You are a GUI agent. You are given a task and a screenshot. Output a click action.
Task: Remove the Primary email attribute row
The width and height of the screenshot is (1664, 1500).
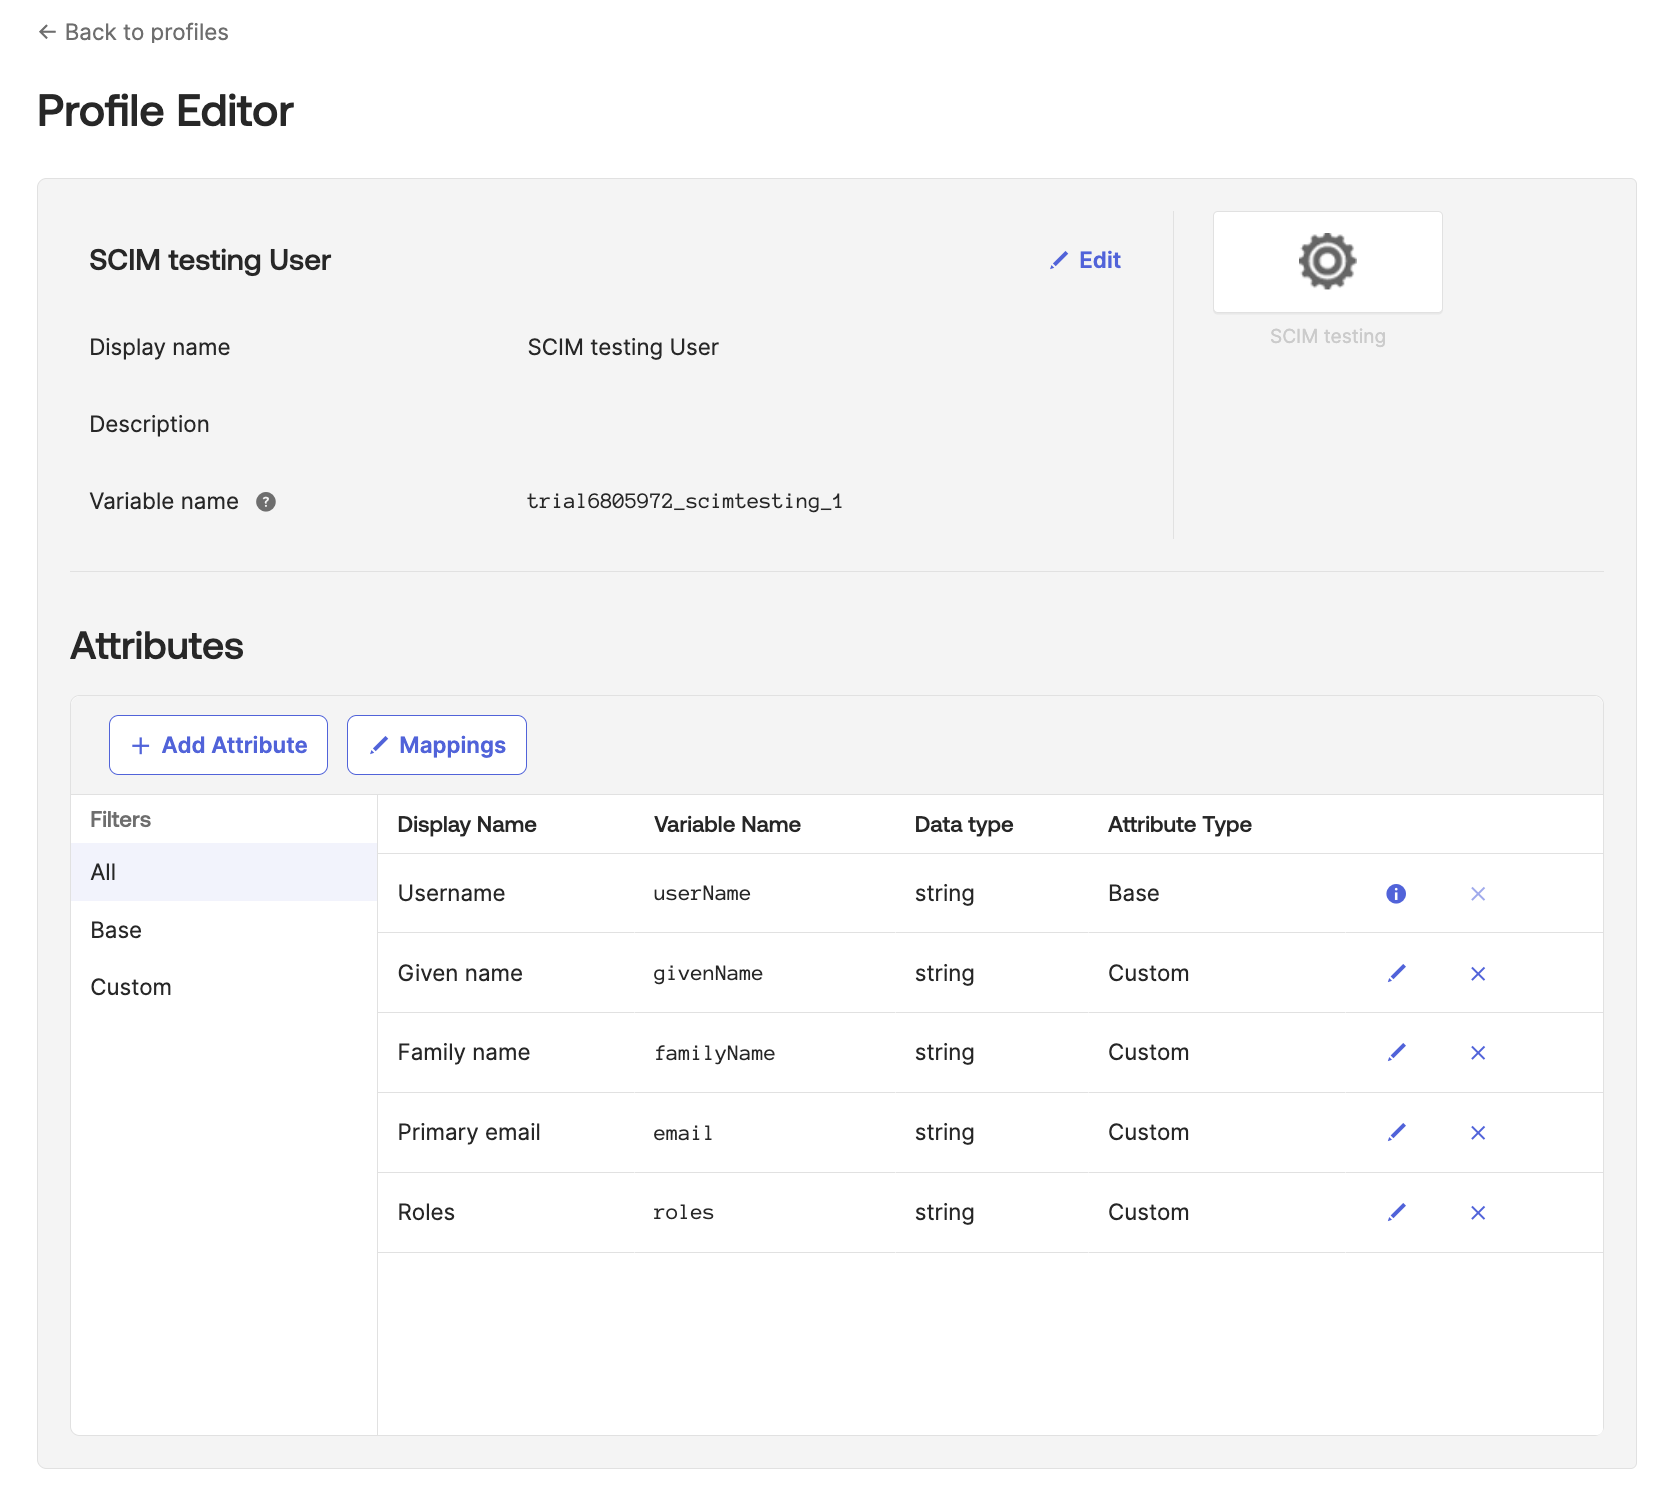point(1477,1132)
